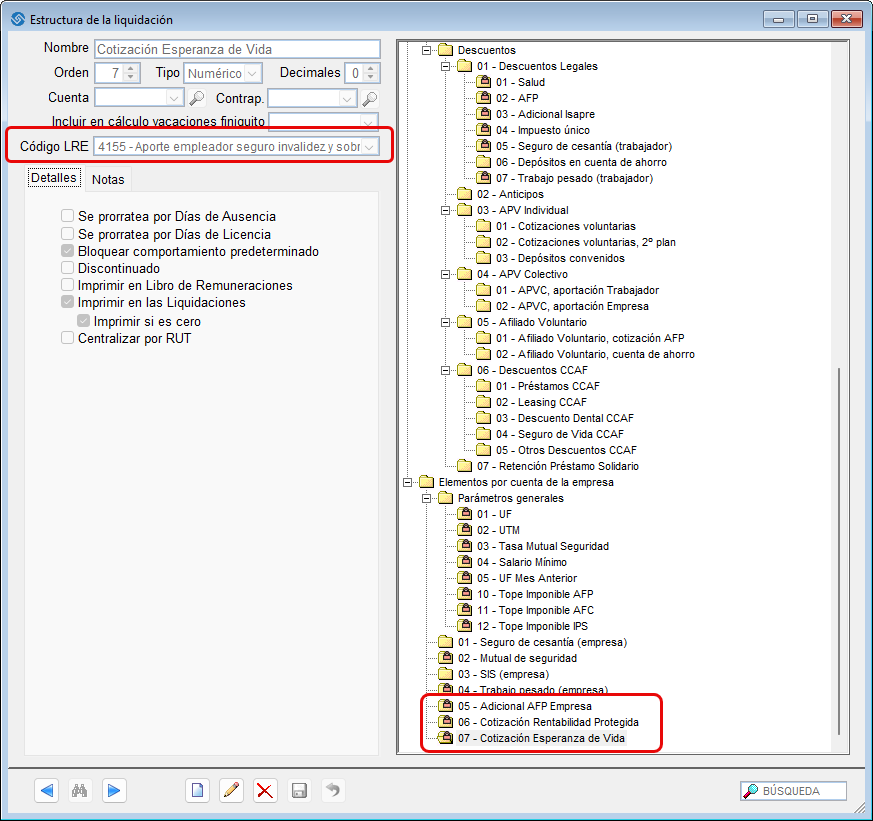Screen dimensions: 873x821
Task: Select locked icon of 01 - UF
Action: [464, 514]
